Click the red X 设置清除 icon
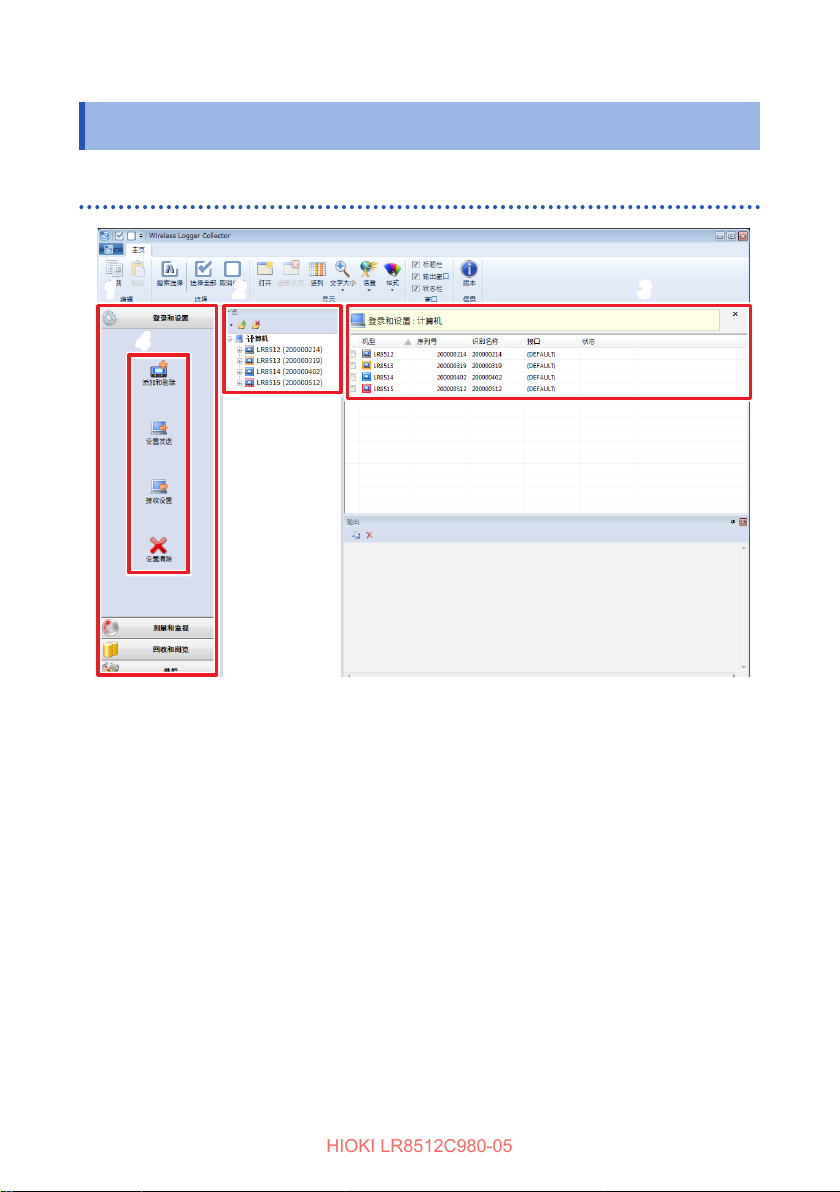 coord(158,545)
